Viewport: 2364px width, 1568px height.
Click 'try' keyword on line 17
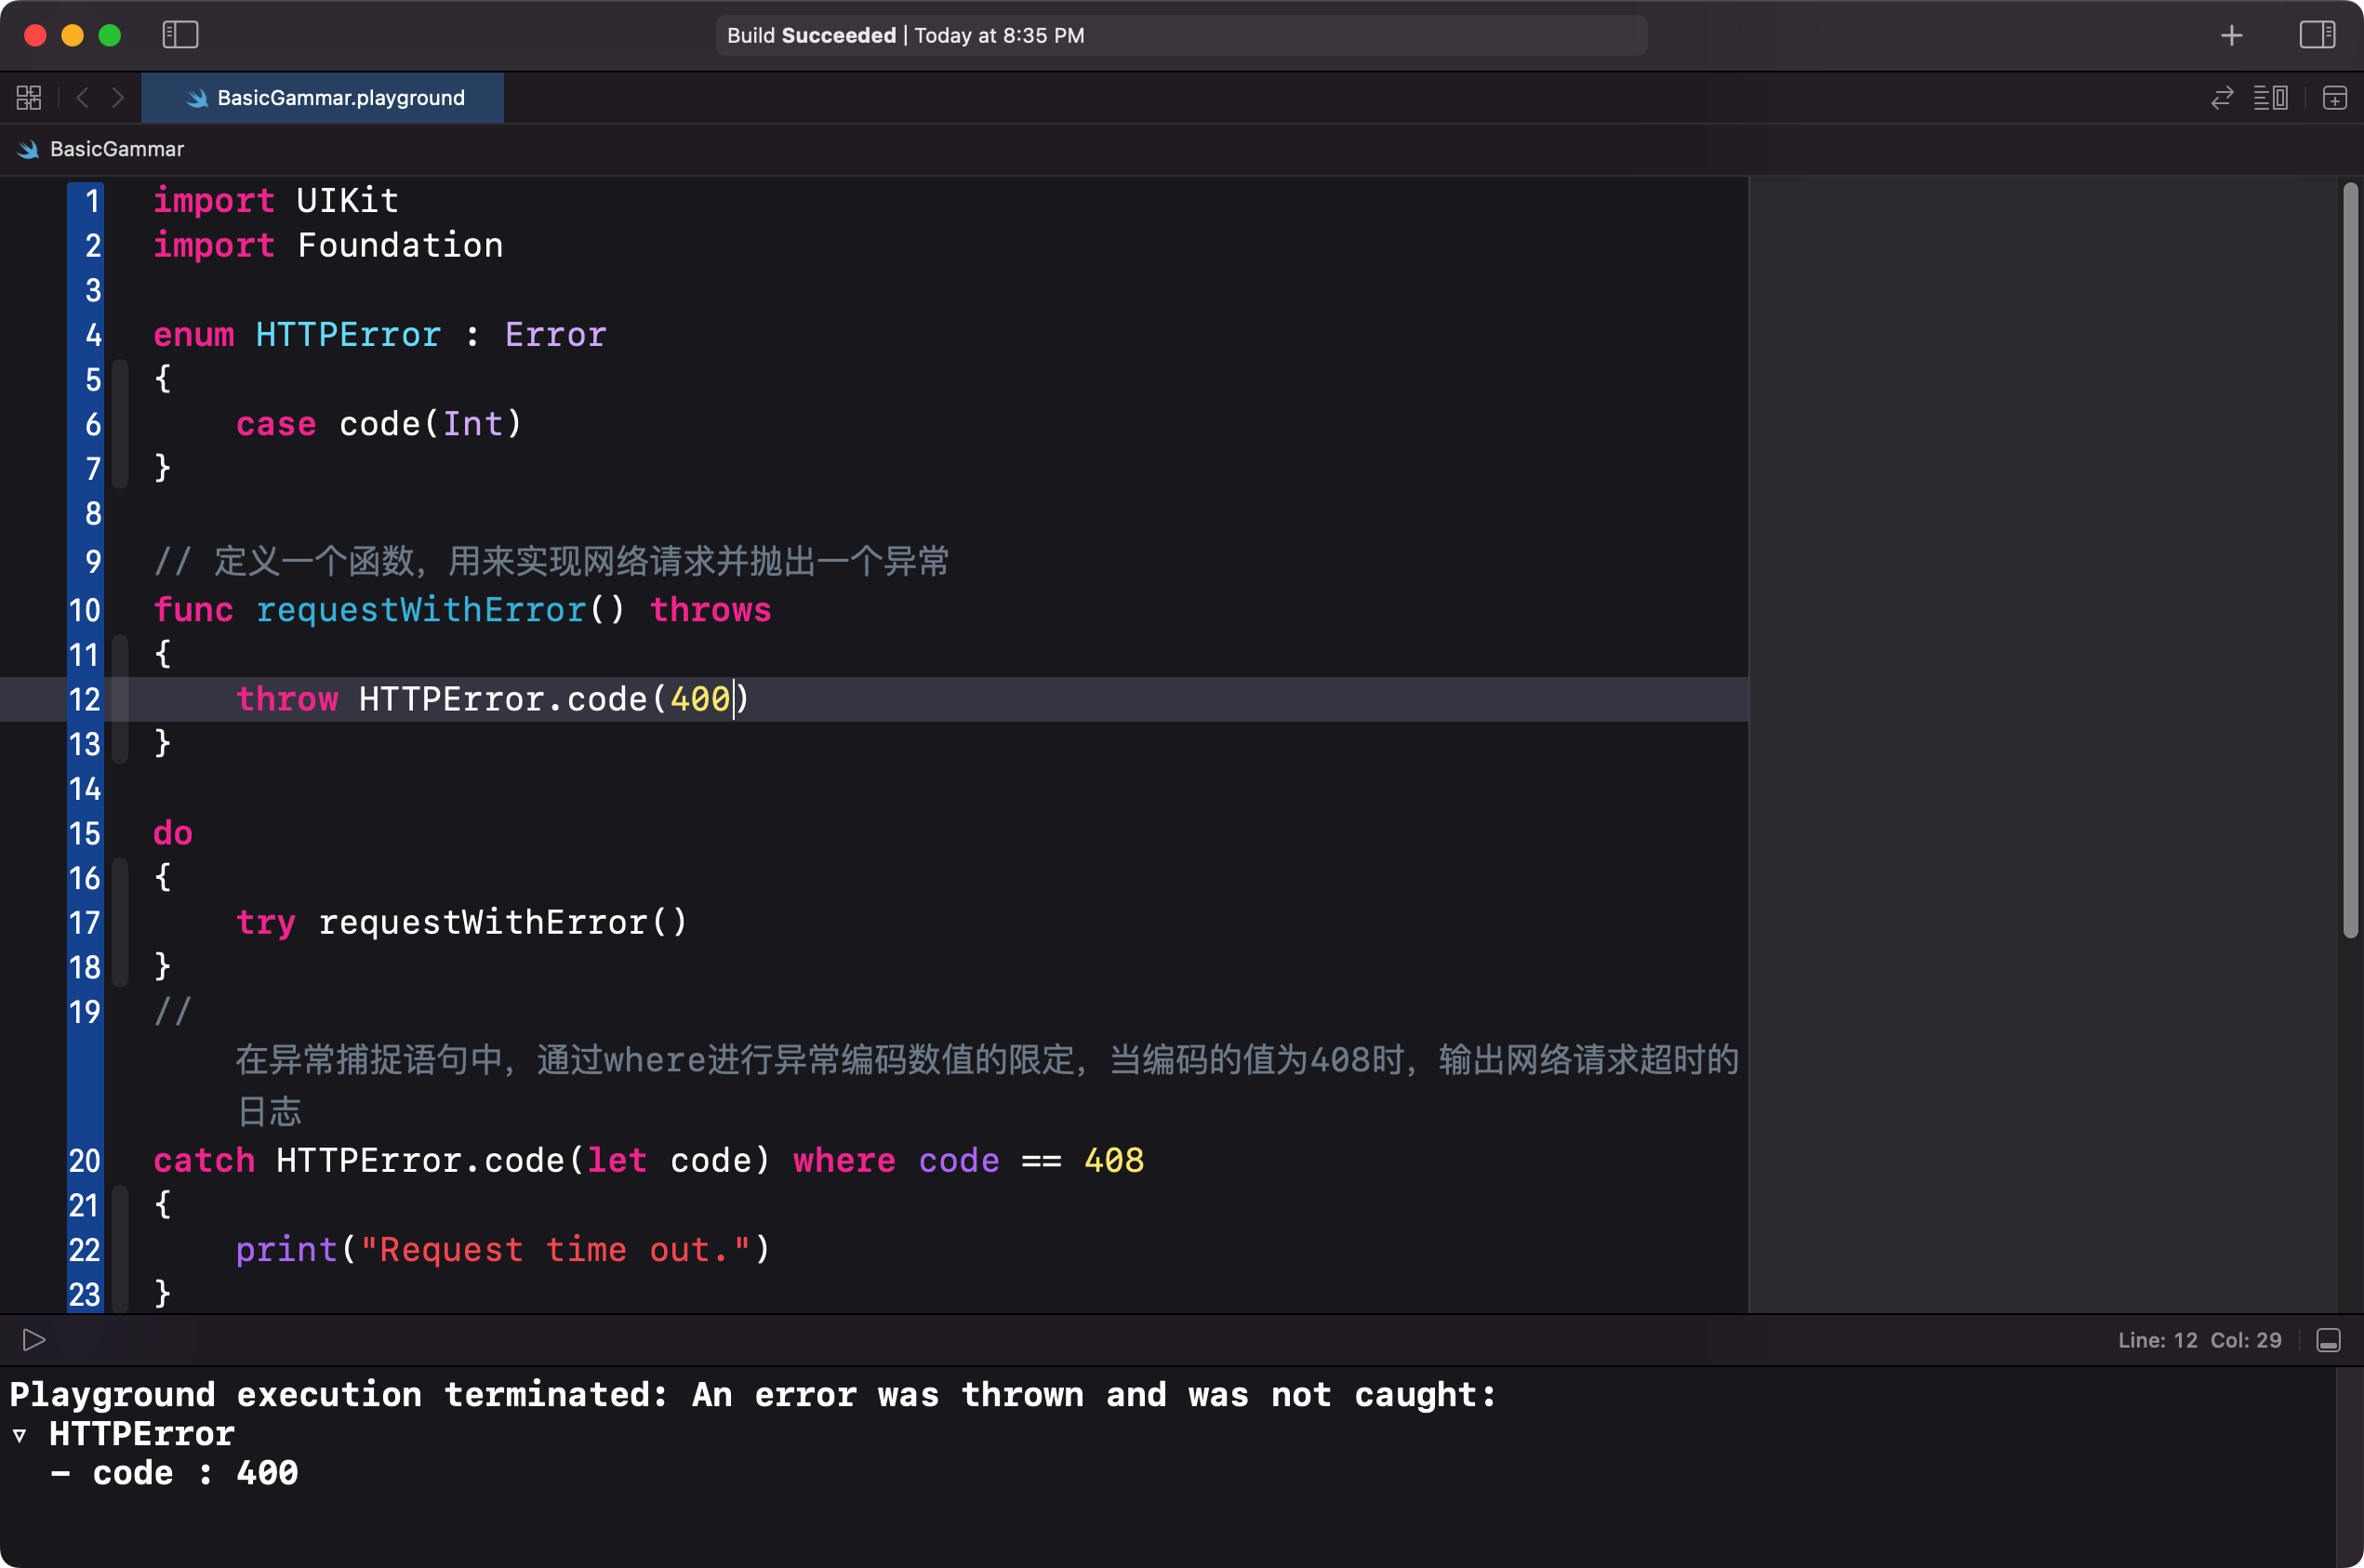(x=266, y=922)
